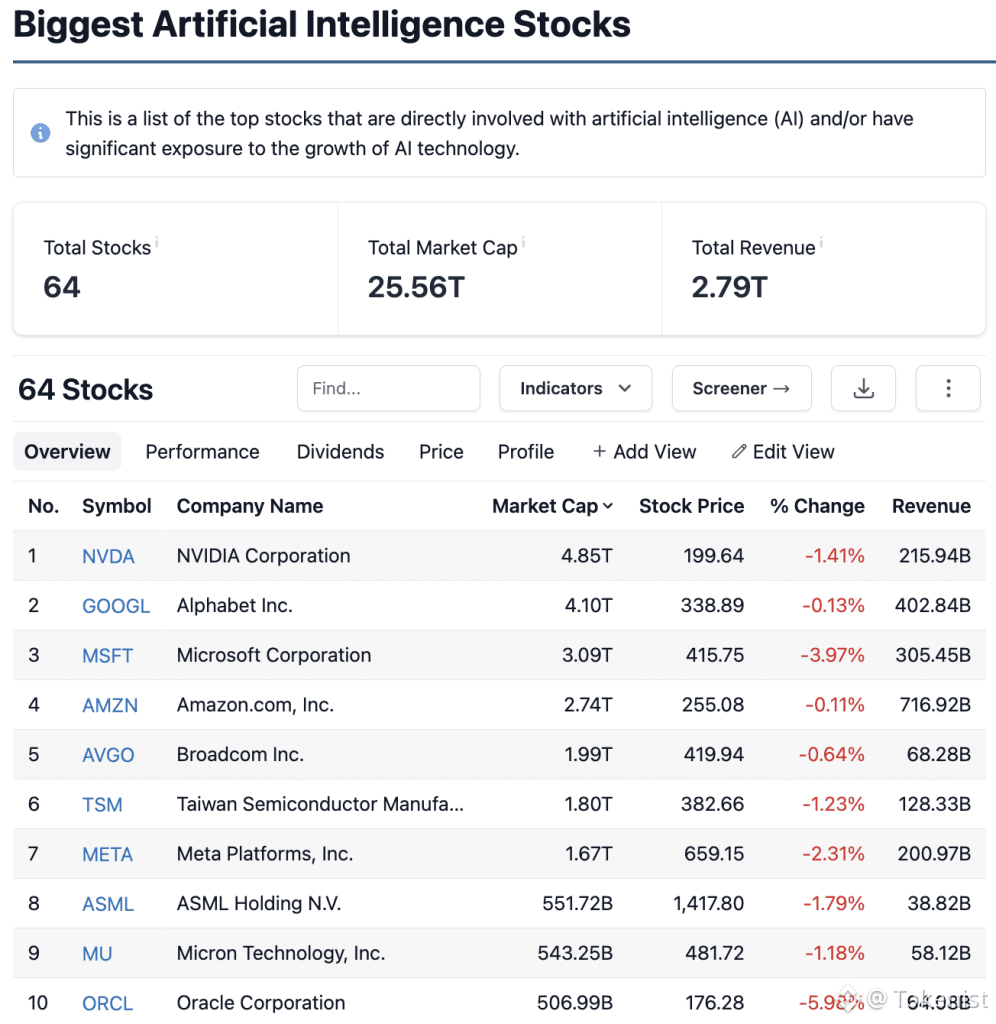996x1024 pixels.
Task: Open the NVDA symbol link
Action: click(108, 556)
